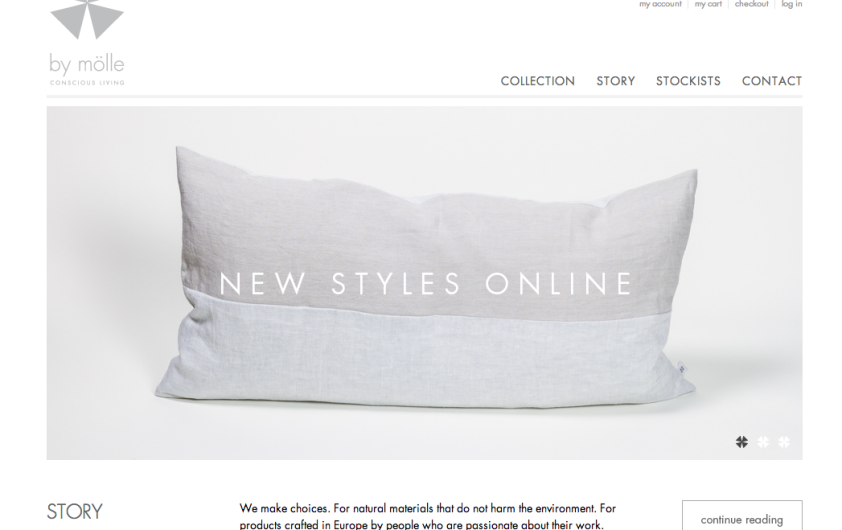Go to the Stockists page
The width and height of the screenshot is (842, 530).
point(688,81)
